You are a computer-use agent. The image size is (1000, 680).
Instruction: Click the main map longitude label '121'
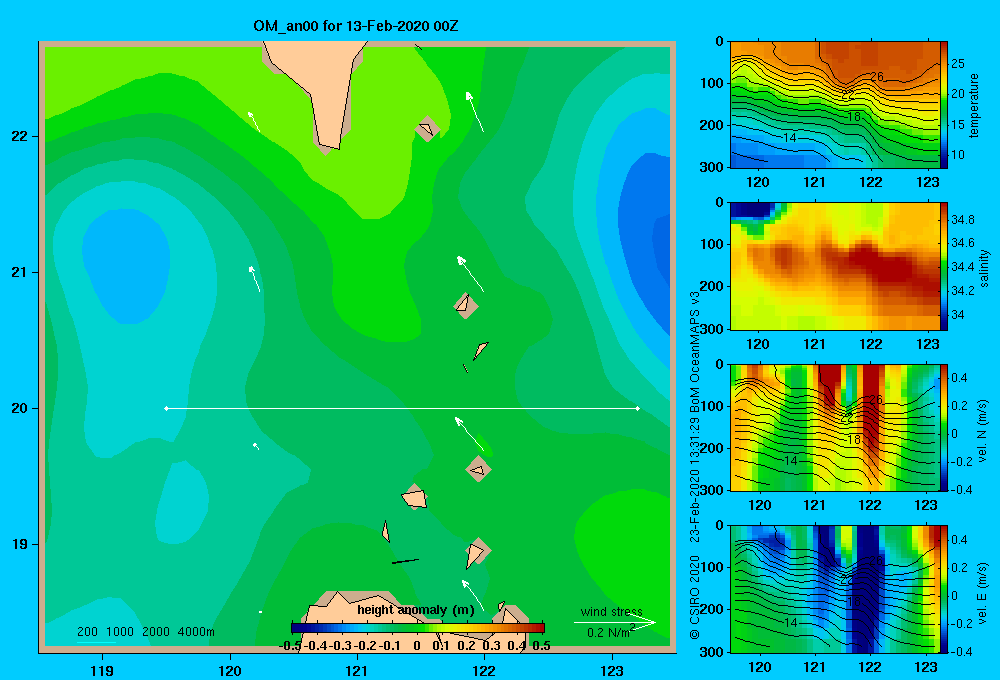357,670
